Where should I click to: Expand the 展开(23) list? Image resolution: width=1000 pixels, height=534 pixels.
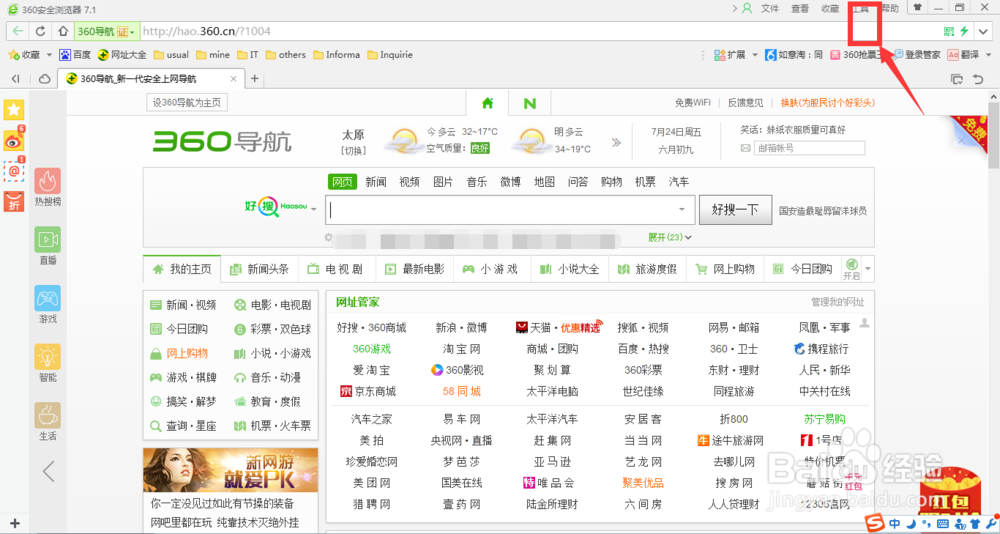[x=670, y=237]
